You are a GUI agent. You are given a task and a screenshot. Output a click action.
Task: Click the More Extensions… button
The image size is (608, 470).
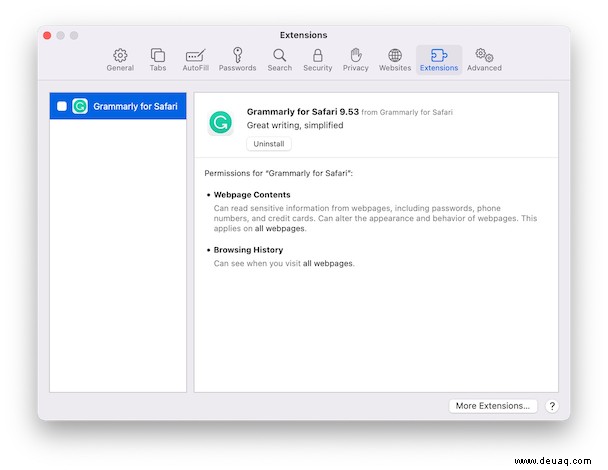pos(493,406)
